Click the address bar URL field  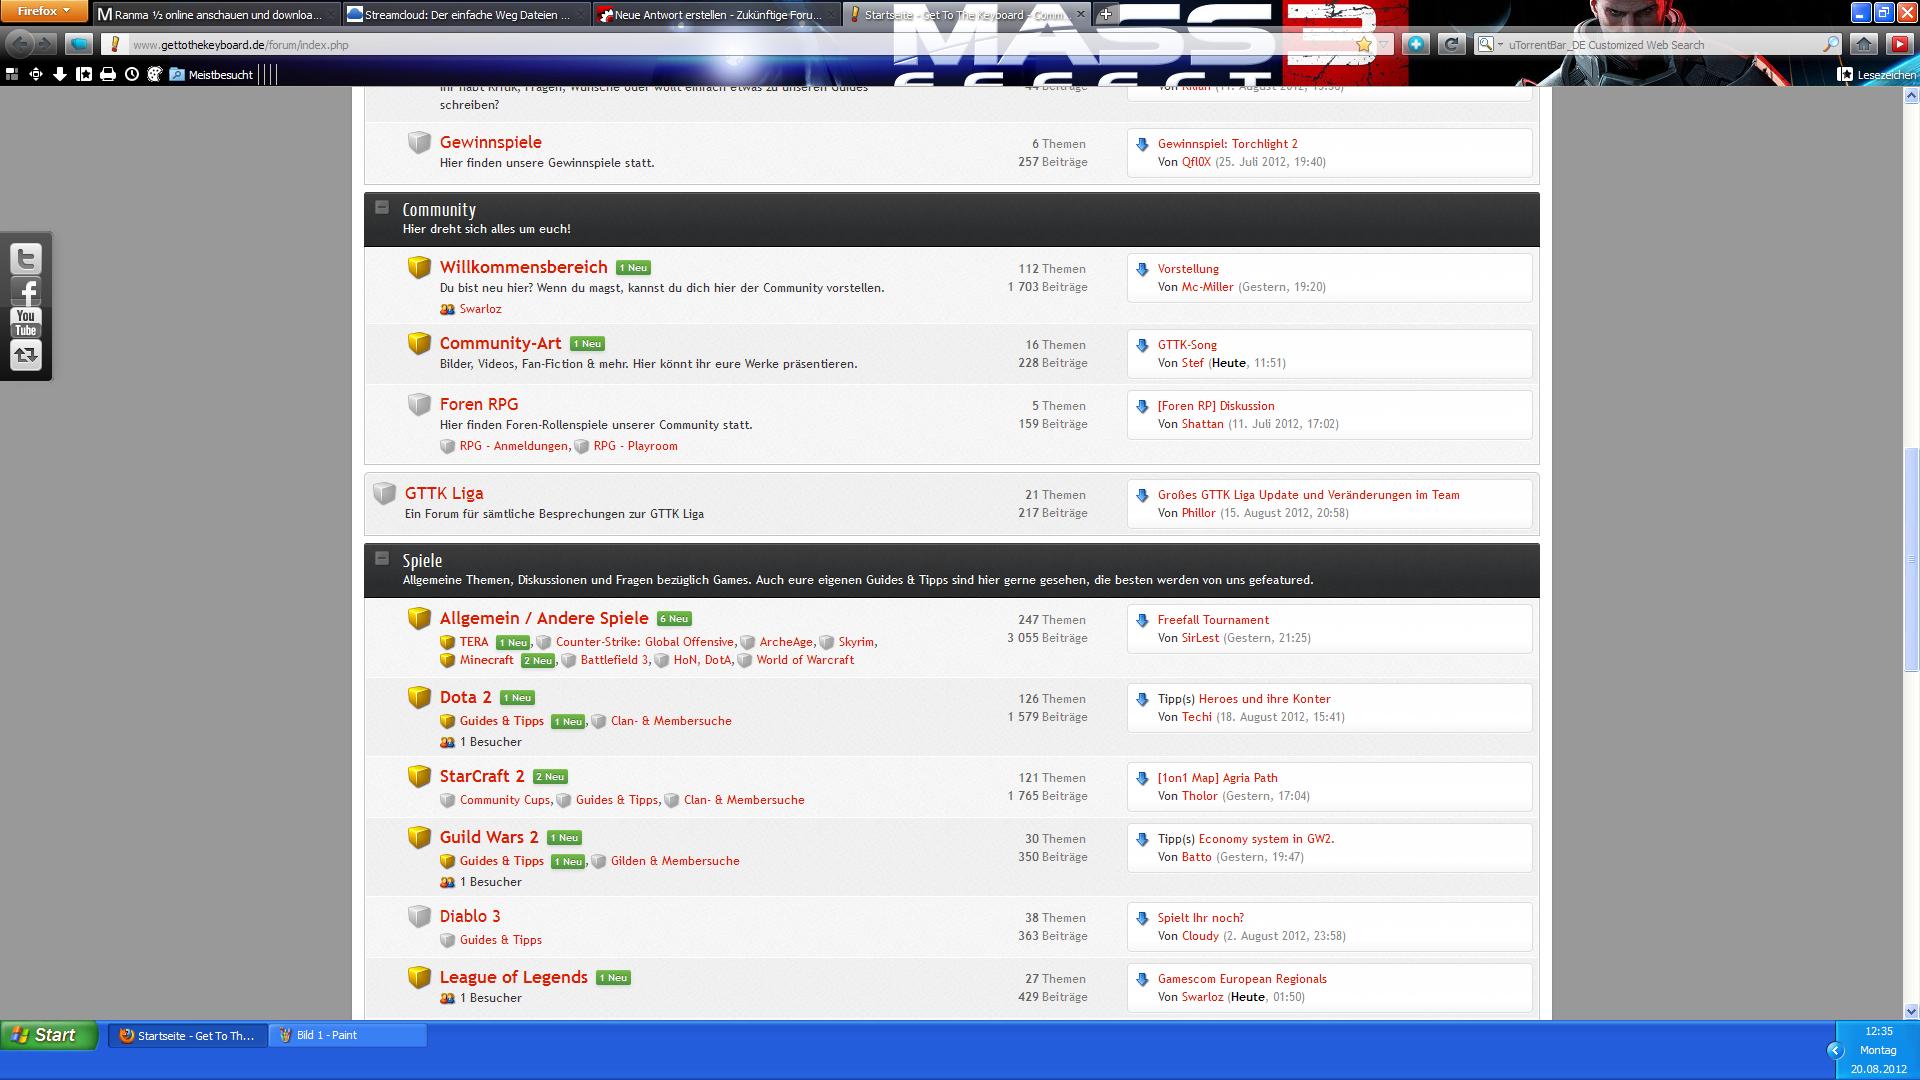click(740, 45)
